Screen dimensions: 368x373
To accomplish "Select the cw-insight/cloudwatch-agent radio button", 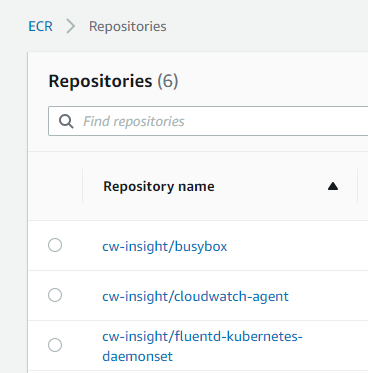I will click(55, 295).
